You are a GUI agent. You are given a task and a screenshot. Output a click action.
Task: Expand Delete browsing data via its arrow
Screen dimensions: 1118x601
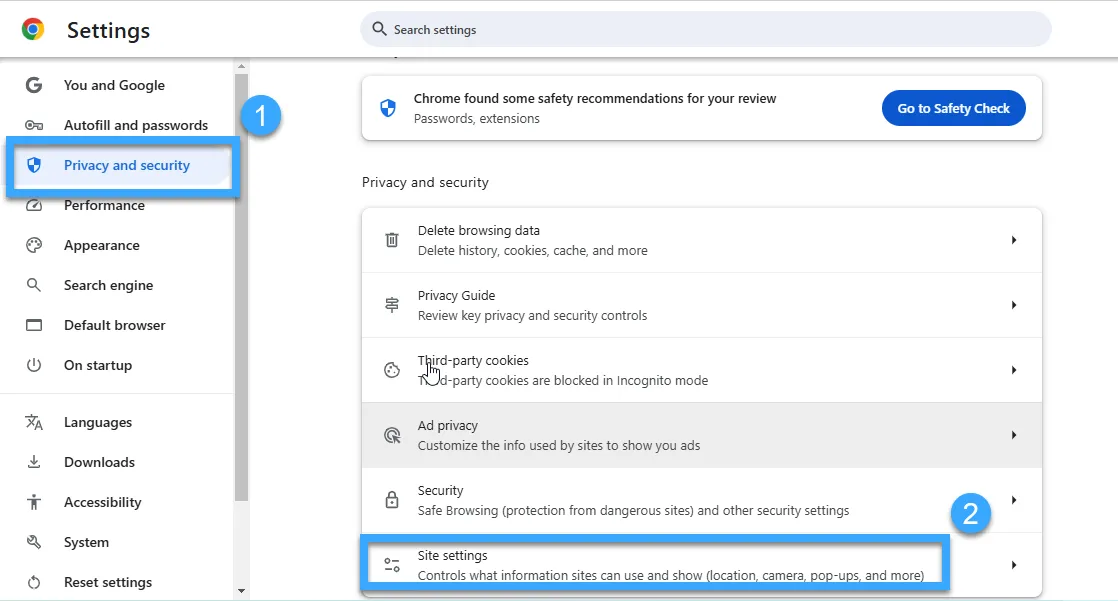[1013, 240]
